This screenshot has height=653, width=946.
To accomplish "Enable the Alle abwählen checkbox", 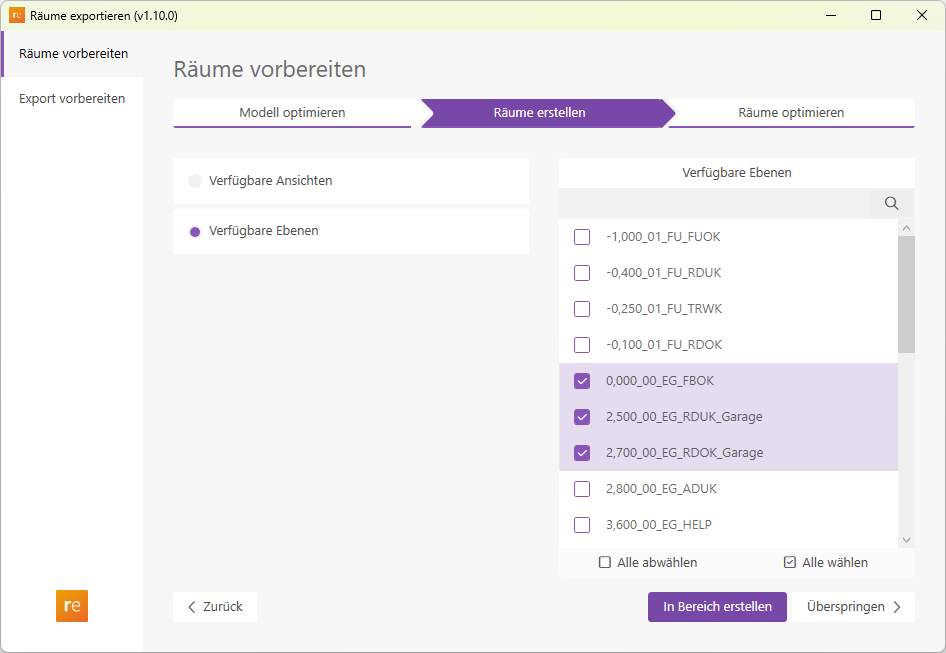I will click(604, 562).
